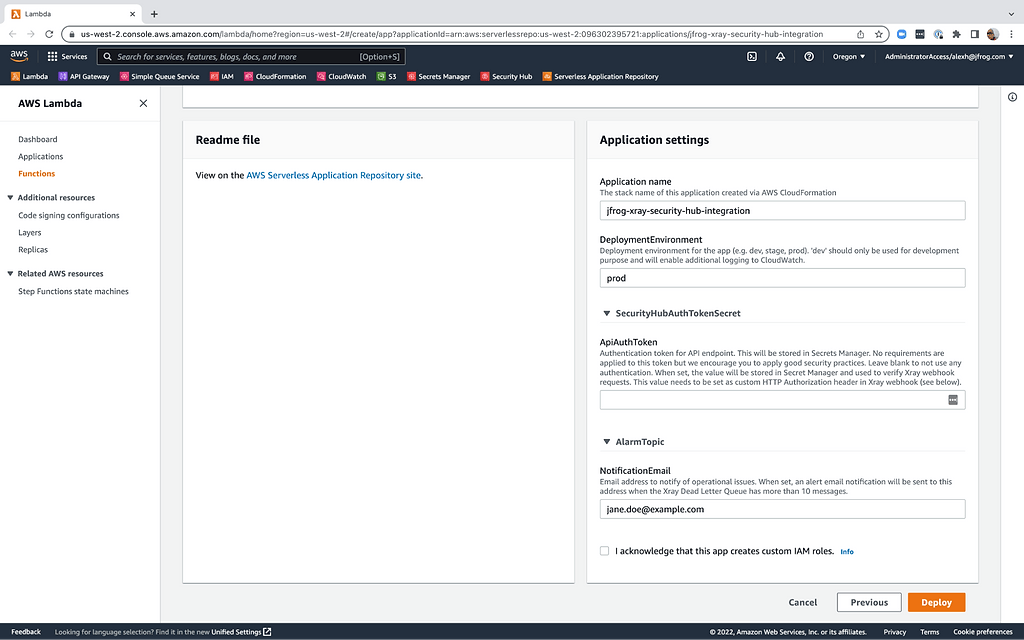1024x640 pixels.
Task: Open the notifications bell icon
Action: click(780, 57)
